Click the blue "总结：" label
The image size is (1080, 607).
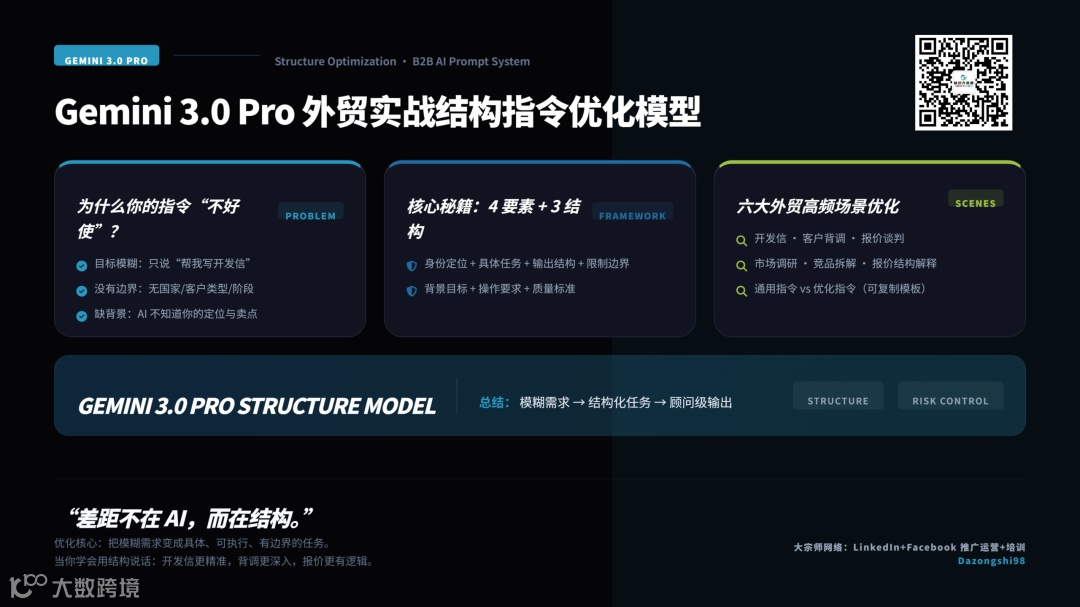[495, 402]
